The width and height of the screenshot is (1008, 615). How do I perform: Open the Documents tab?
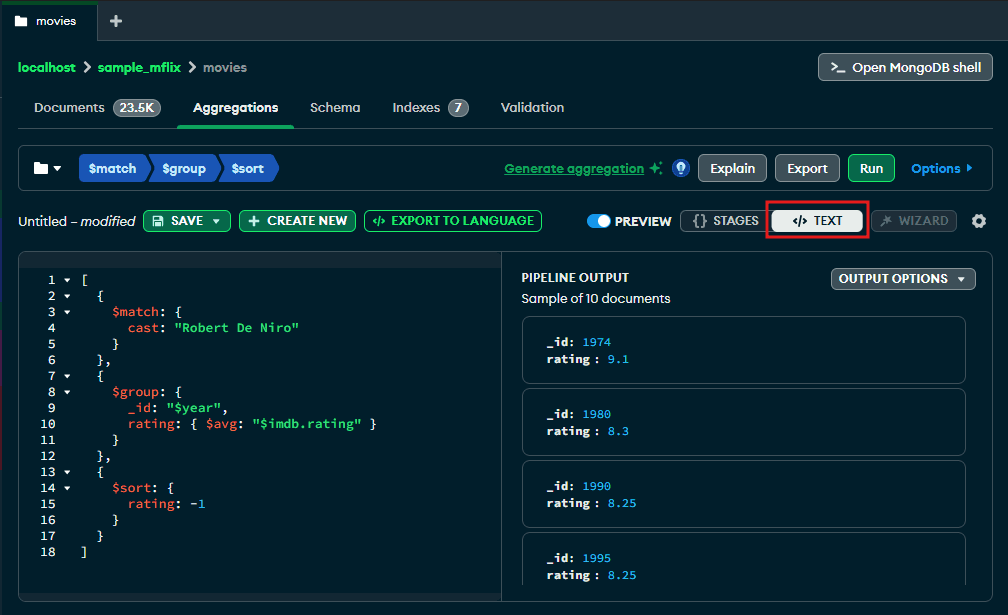[x=69, y=107]
